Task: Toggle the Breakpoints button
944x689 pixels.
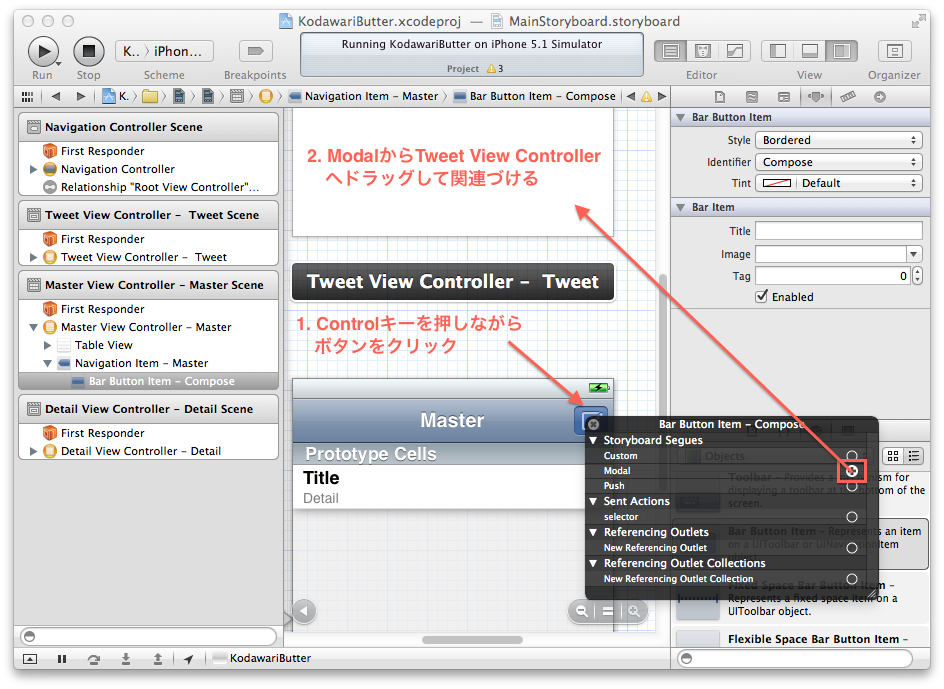Action: (255, 51)
